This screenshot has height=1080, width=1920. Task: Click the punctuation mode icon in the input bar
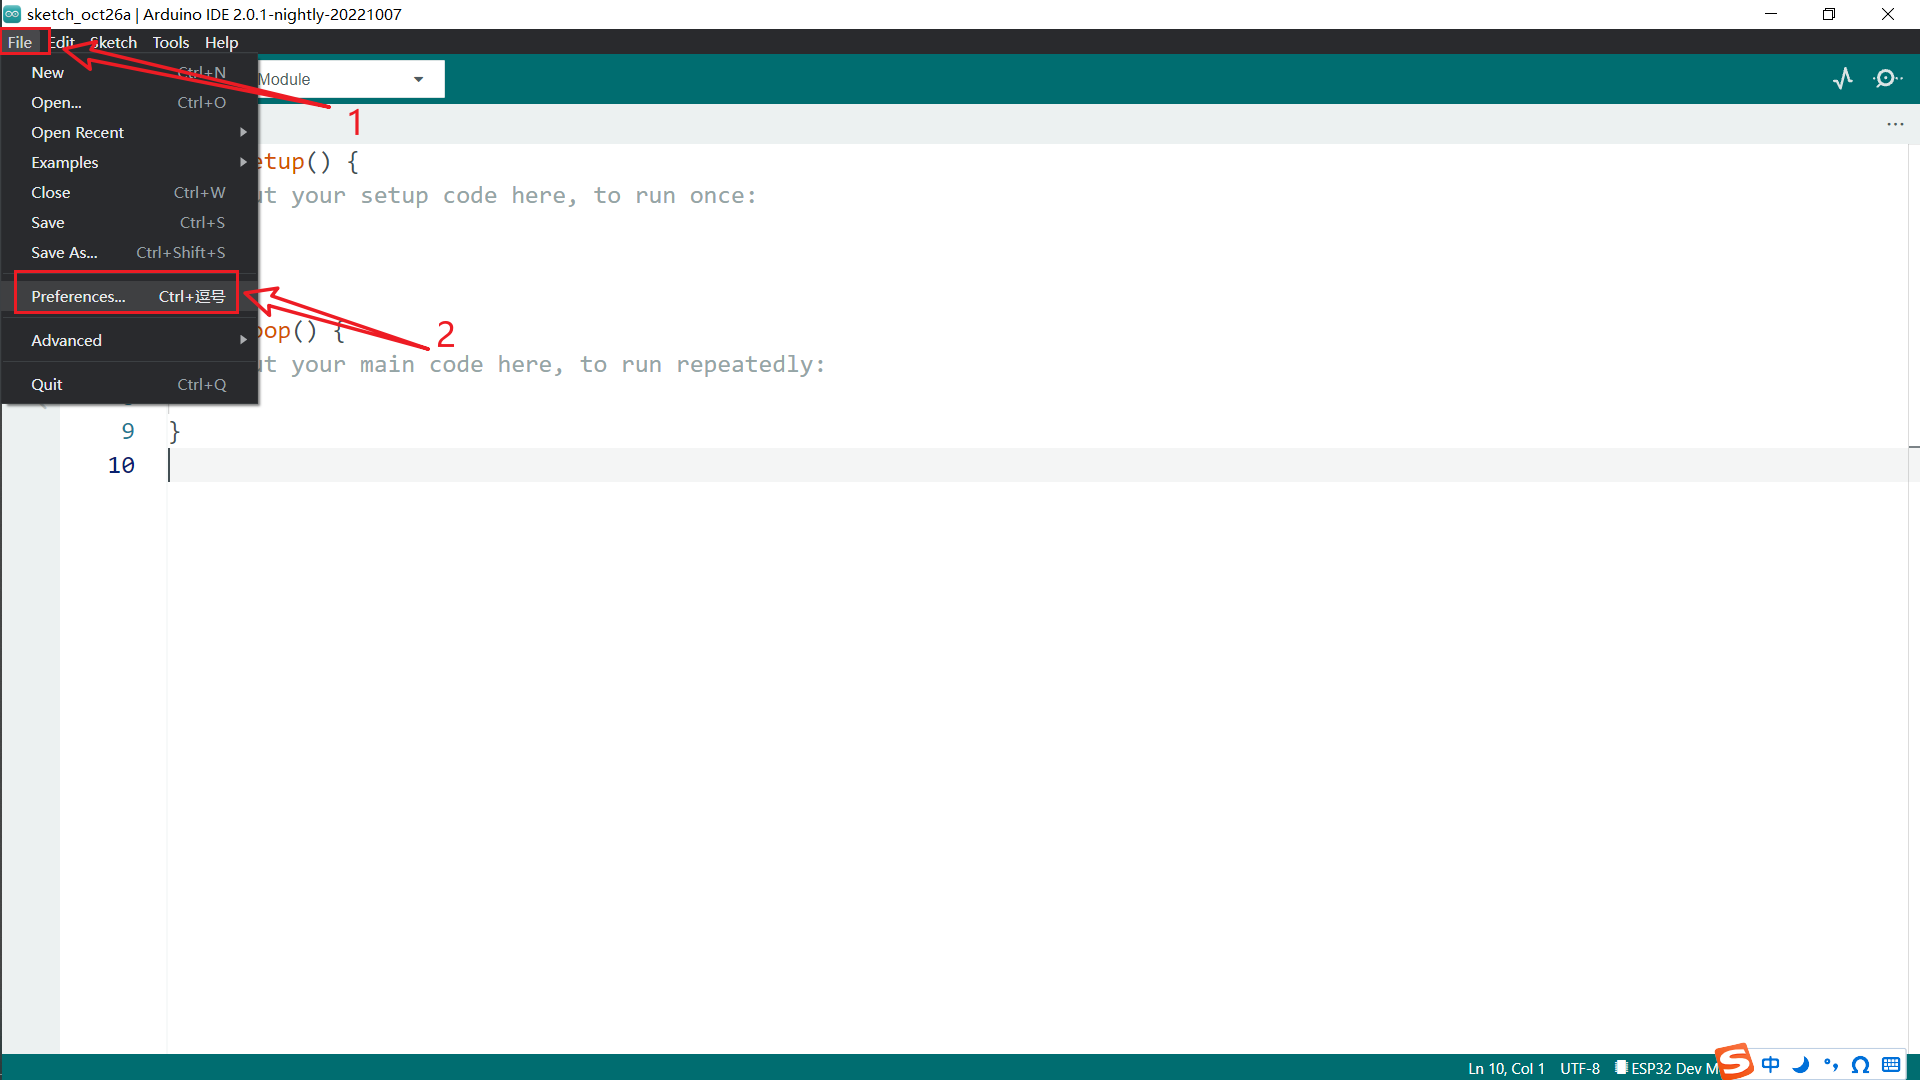1831,1065
